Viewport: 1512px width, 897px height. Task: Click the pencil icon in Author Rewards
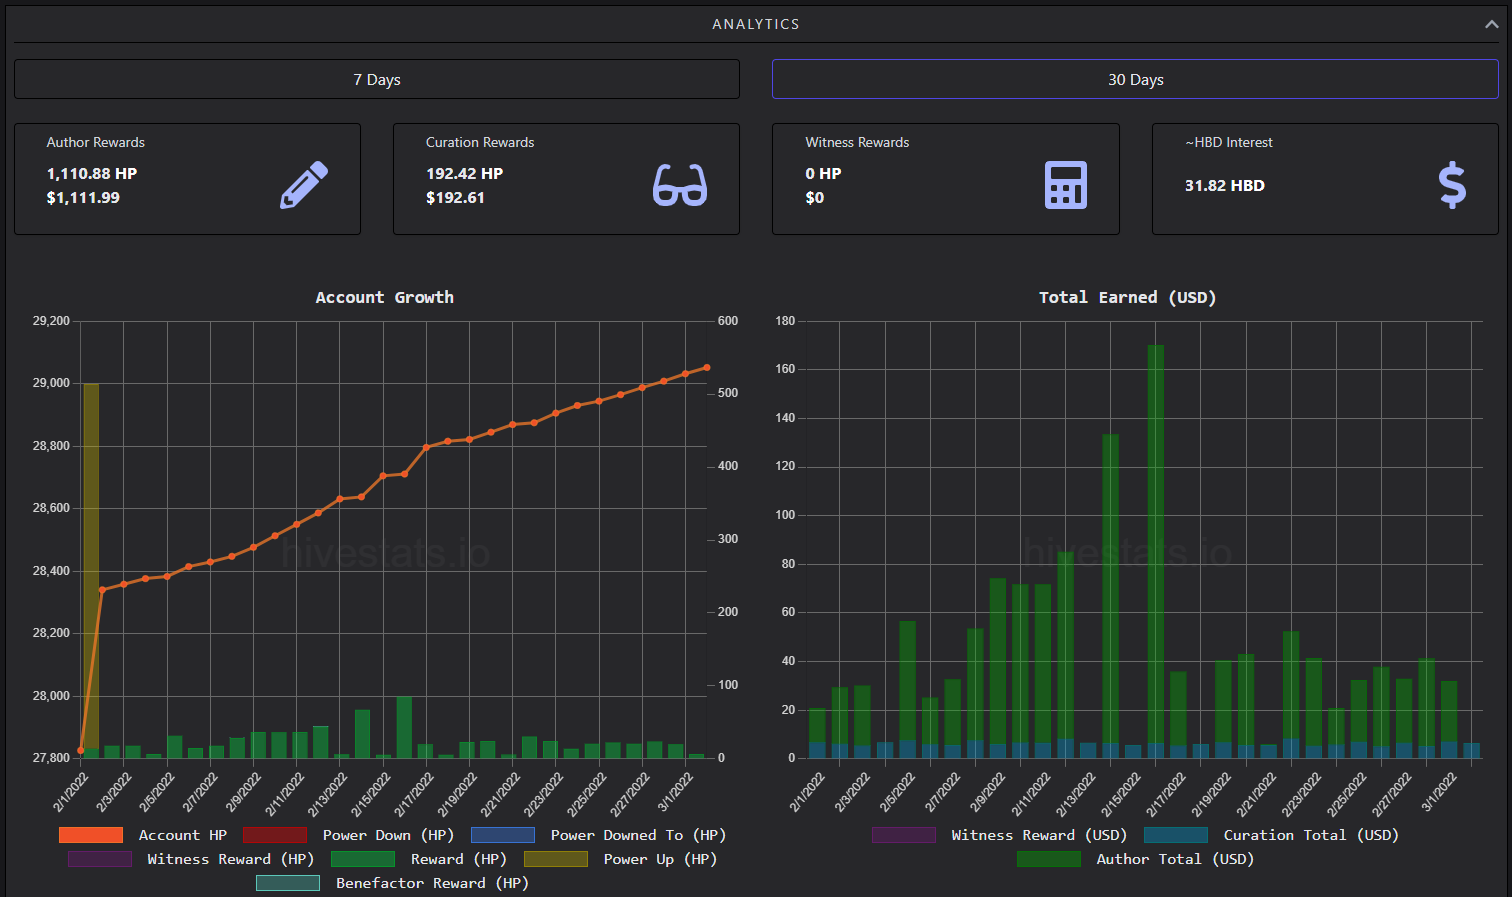point(304,185)
